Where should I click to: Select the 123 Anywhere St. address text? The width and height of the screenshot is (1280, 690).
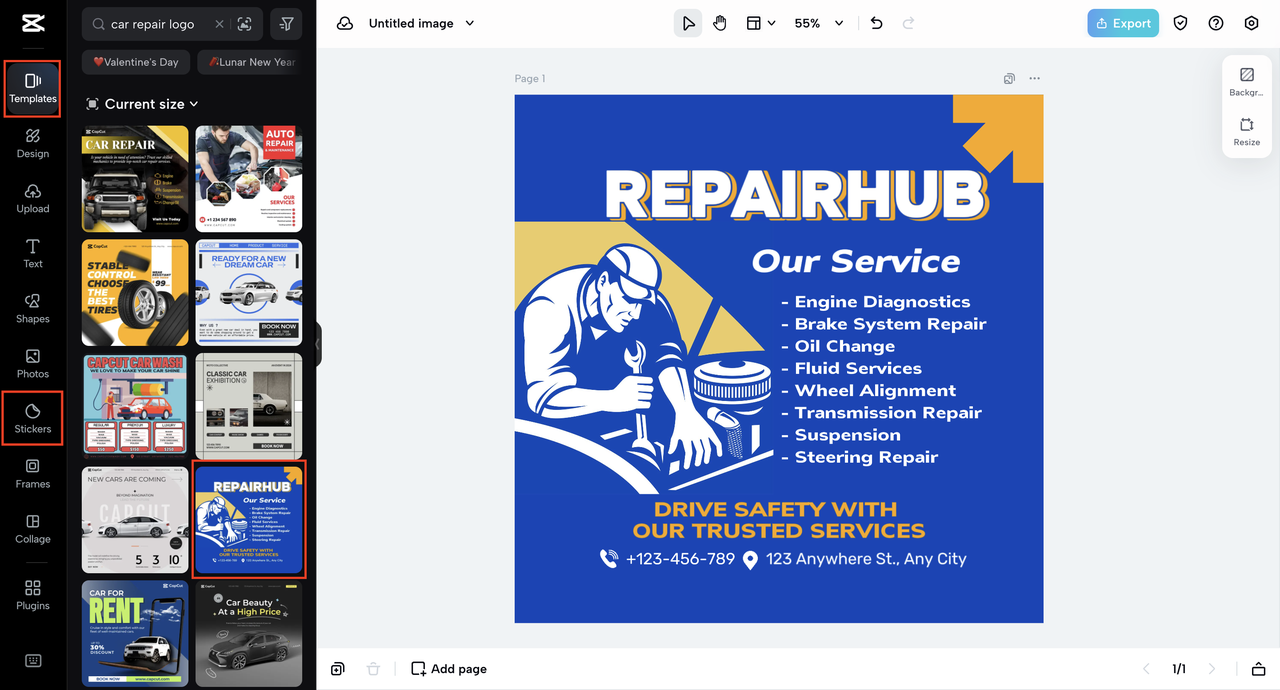pos(866,559)
